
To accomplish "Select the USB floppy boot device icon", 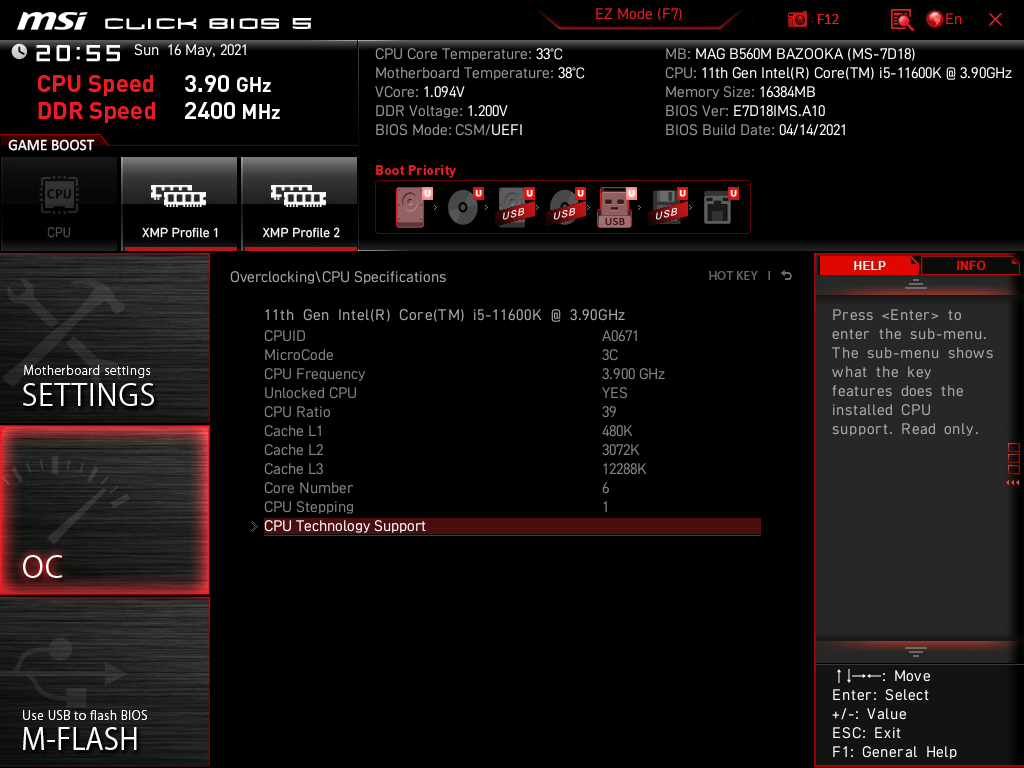I will tap(668, 207).
